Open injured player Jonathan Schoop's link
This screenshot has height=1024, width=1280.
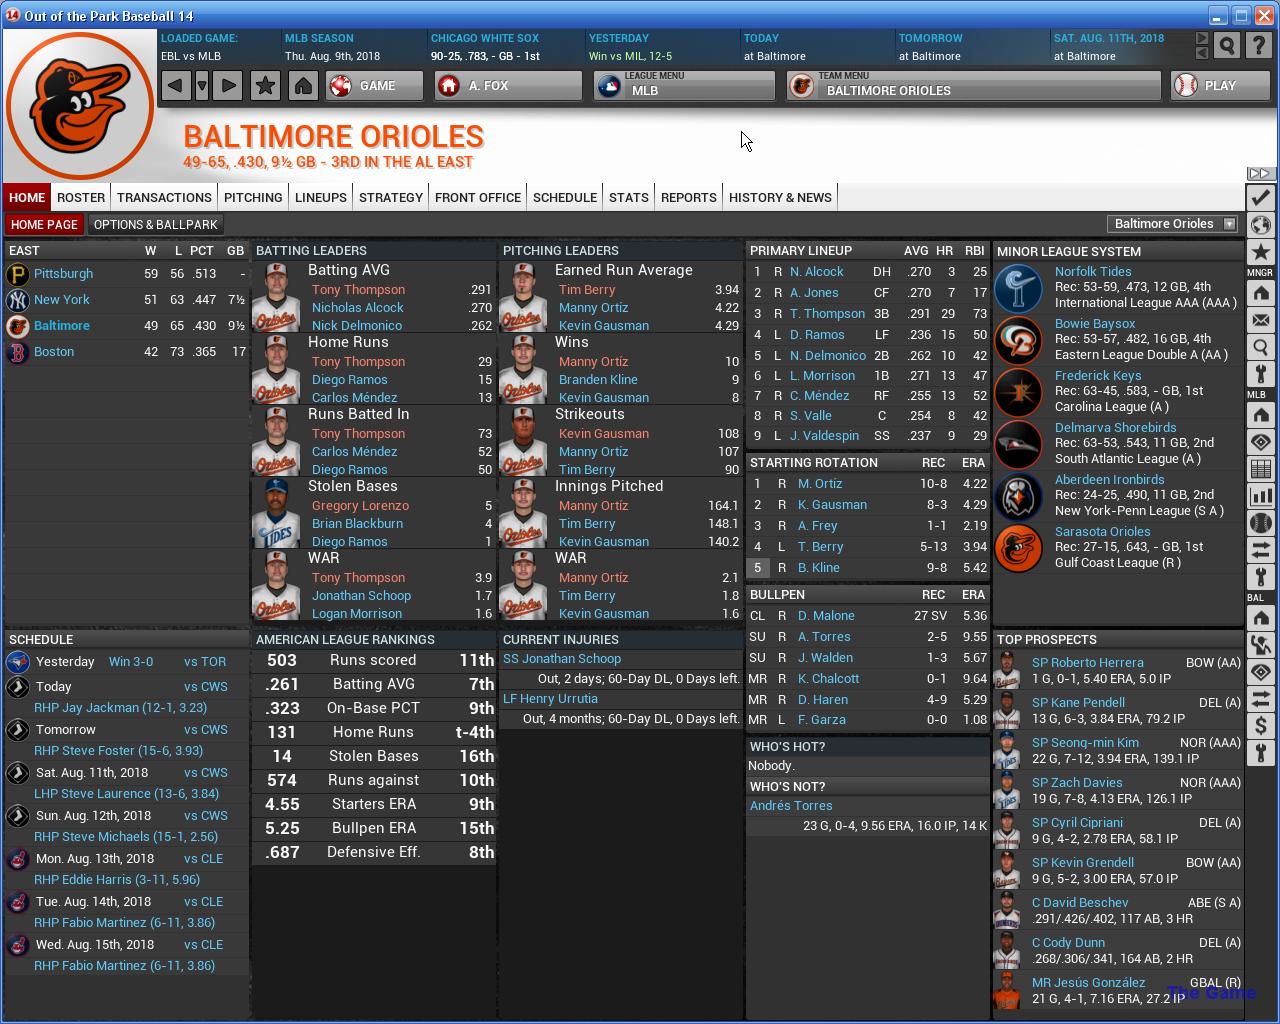click(562, 658)
